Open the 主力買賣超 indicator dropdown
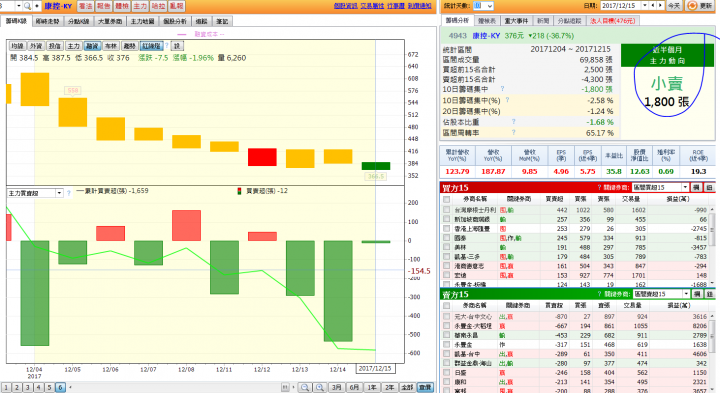Viewport: 720px width, 393px height. [59, 193]
